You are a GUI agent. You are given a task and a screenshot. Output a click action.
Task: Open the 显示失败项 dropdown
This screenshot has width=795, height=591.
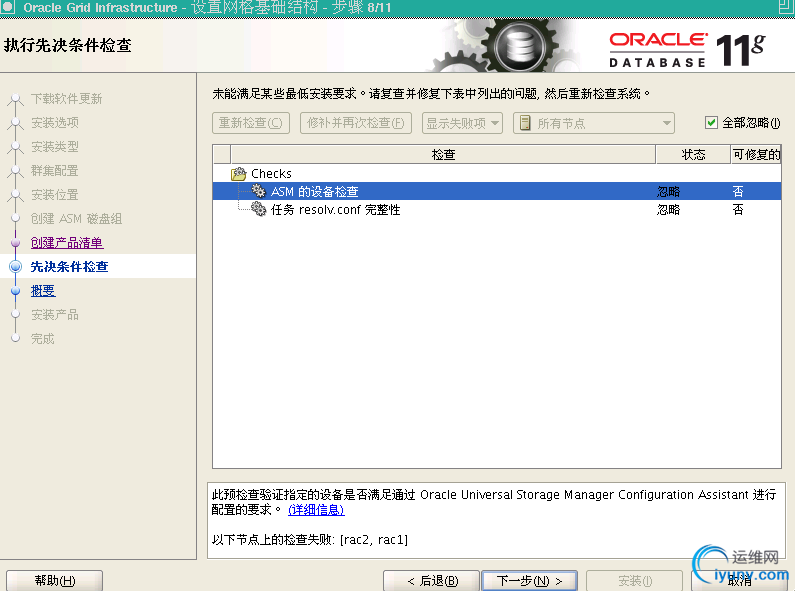tap(462, 123)
